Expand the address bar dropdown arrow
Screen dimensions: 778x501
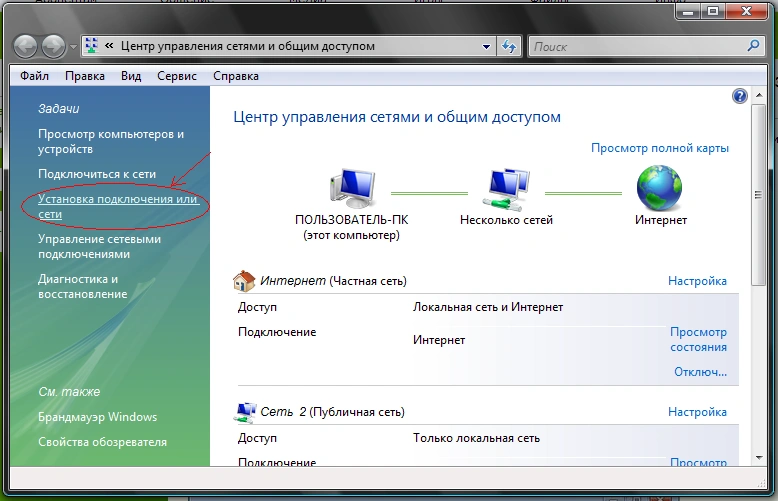(487, 46)
